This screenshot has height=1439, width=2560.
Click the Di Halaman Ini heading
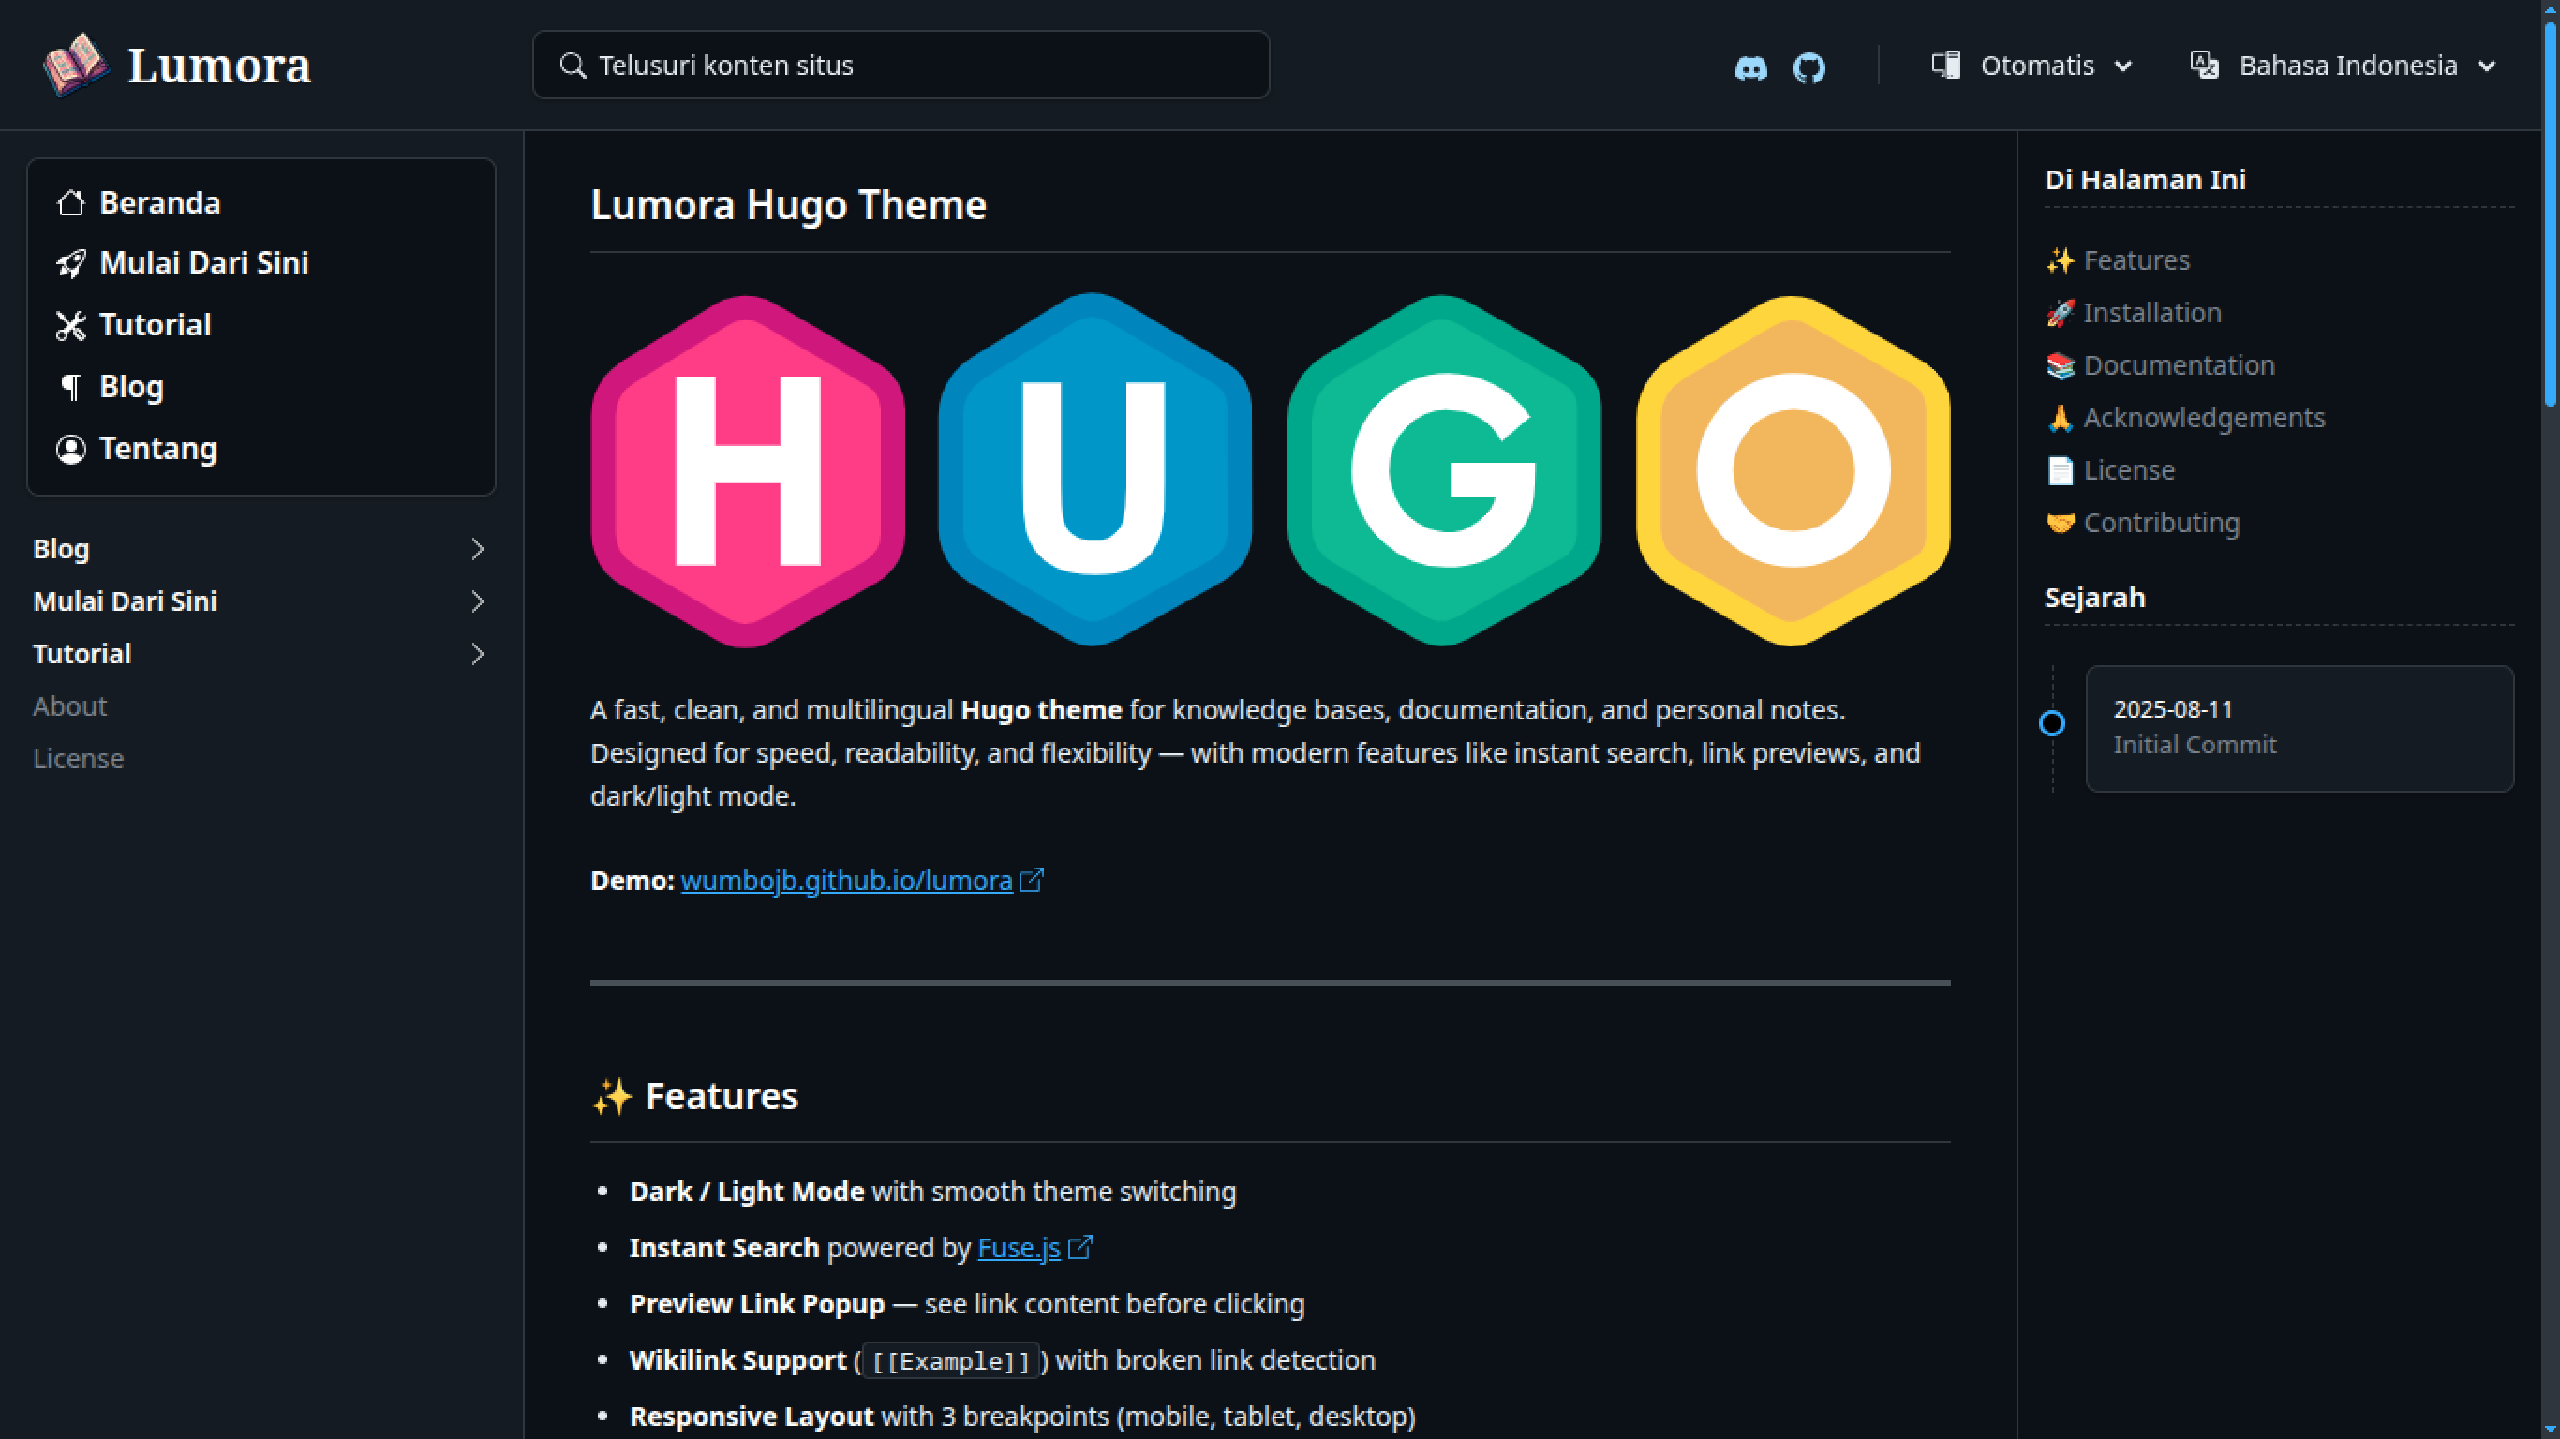click(2145, 180)
